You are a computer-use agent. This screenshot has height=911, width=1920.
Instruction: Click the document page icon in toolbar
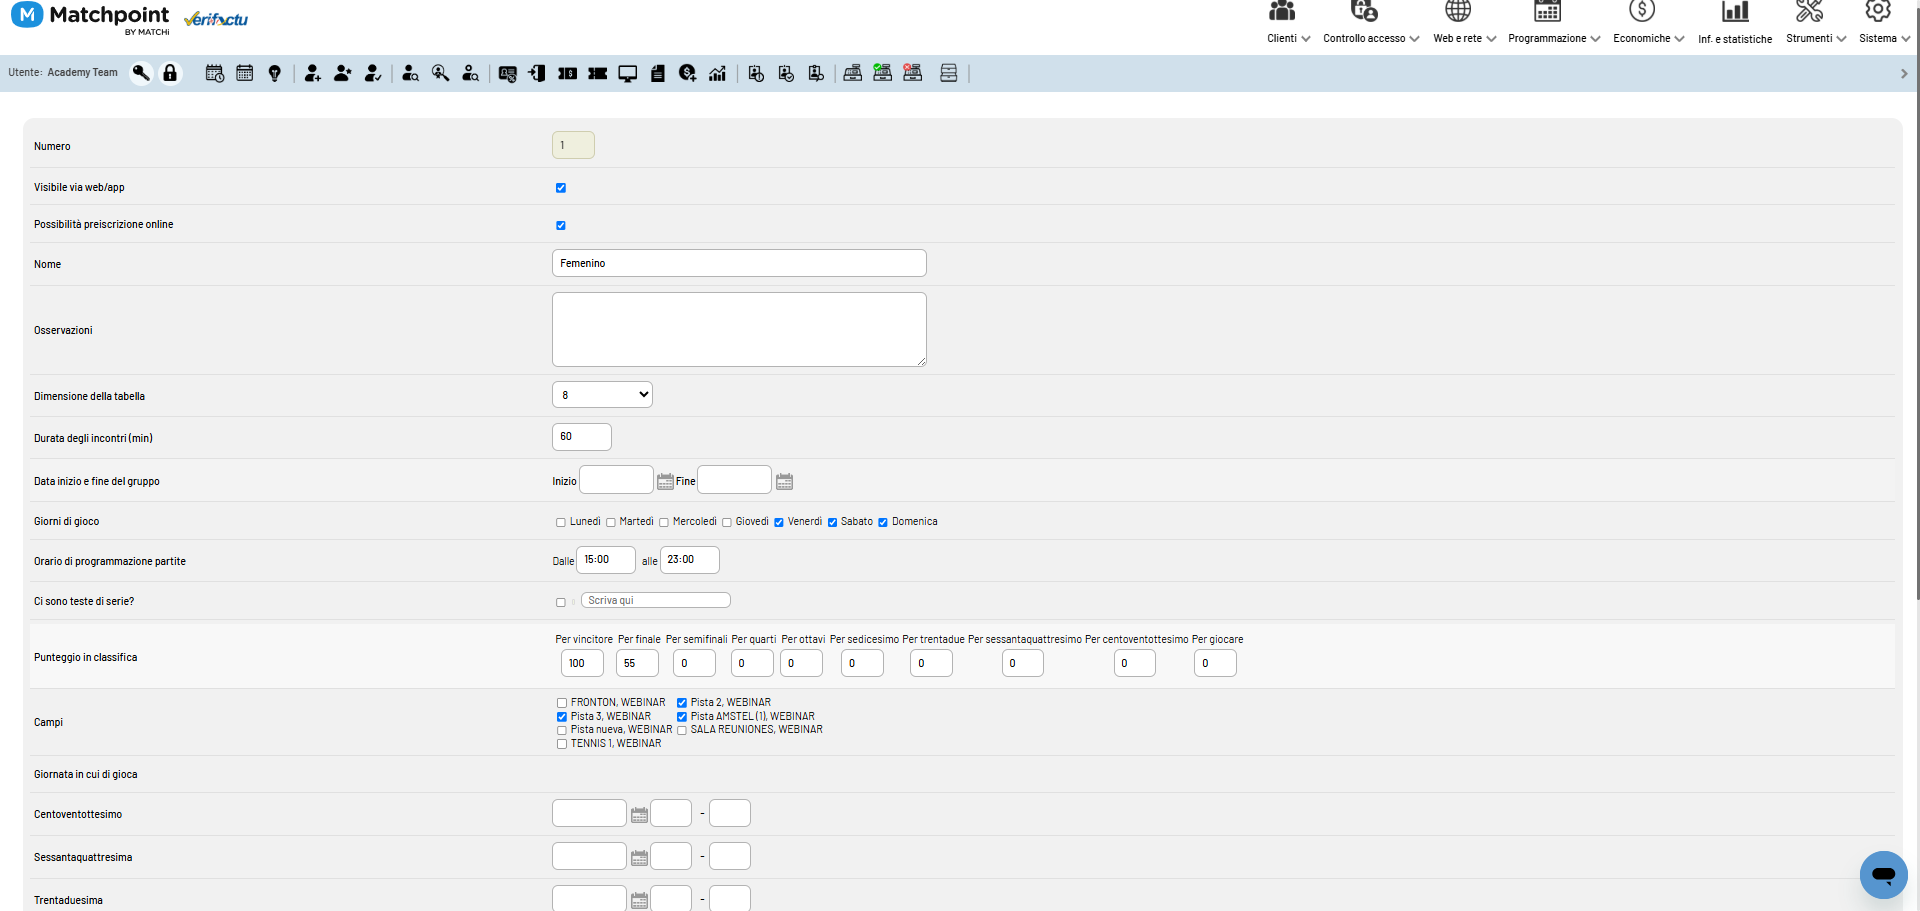pos(658,73)
